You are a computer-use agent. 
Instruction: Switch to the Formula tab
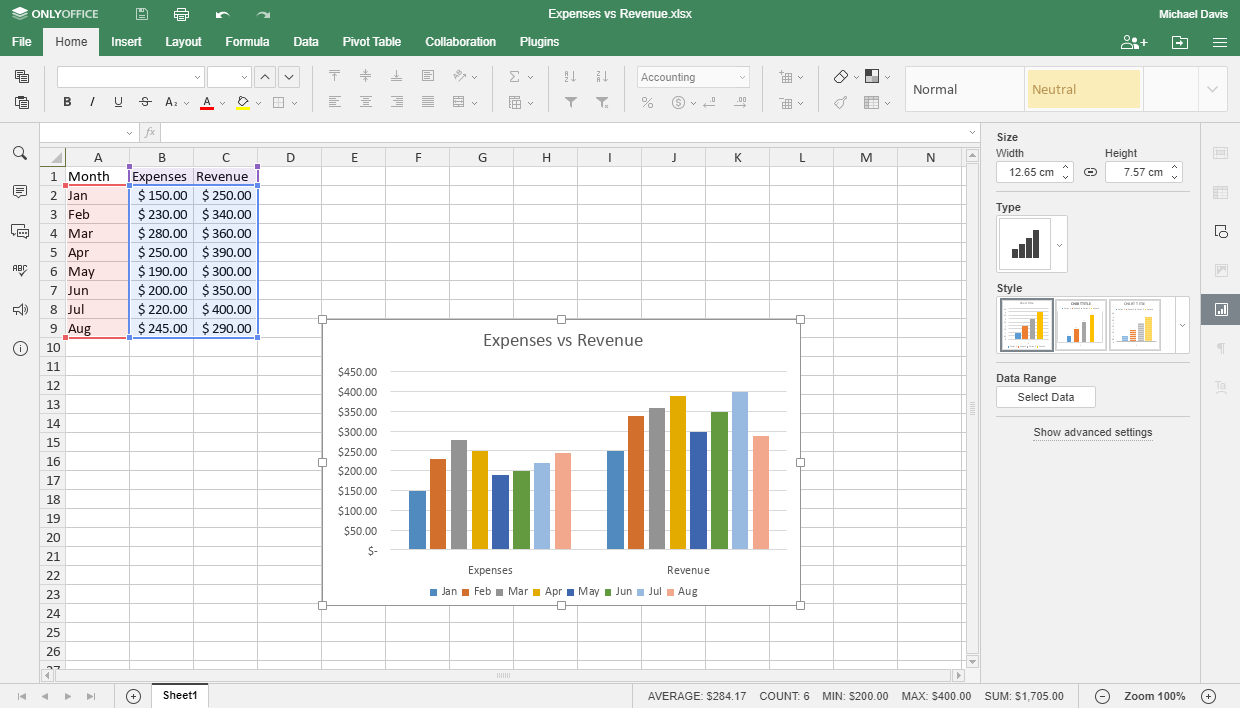(247, 42)
